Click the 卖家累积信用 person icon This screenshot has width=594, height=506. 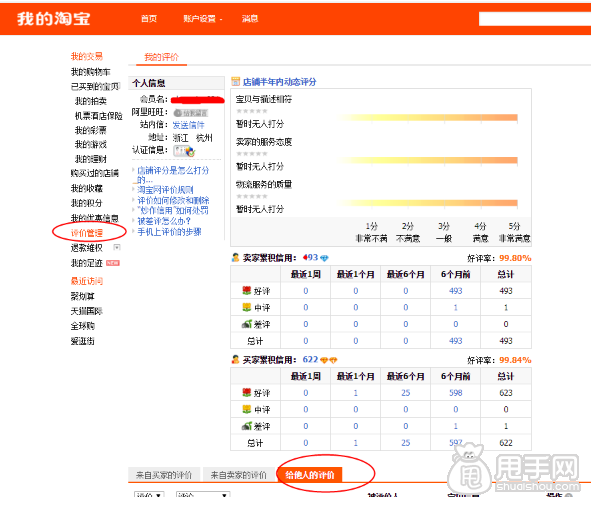click(235, 258)
